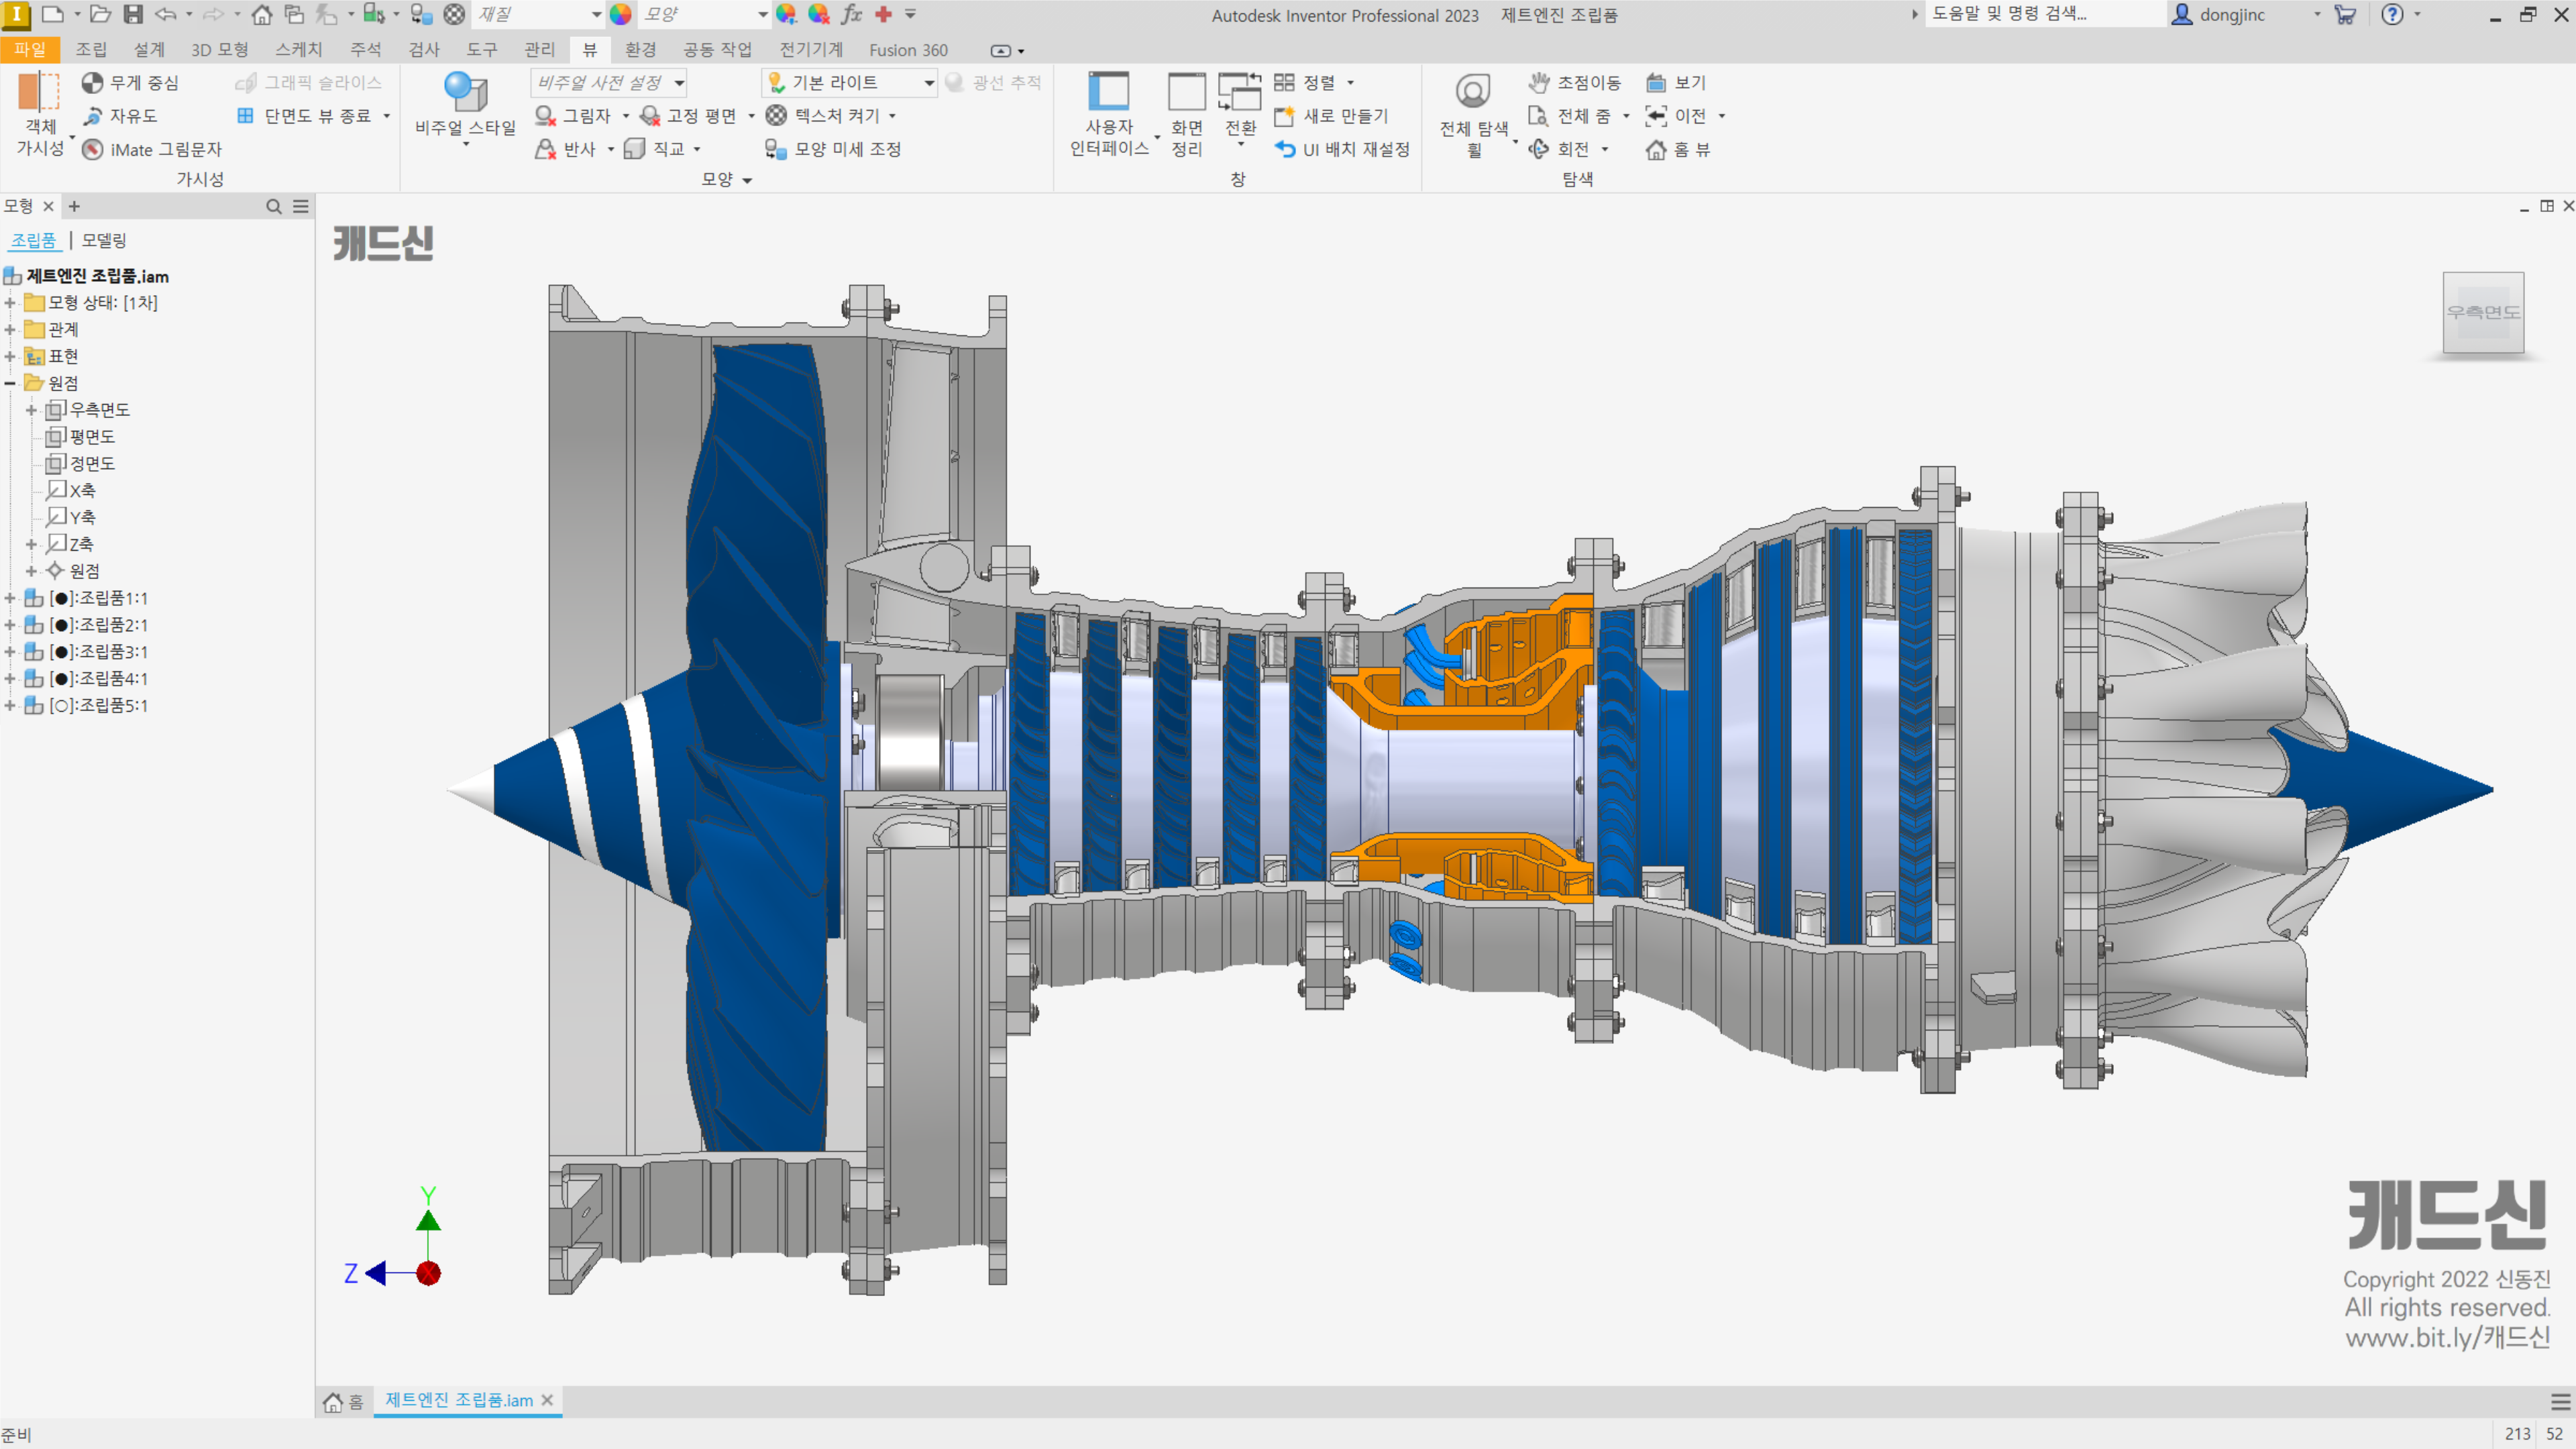Expand the 조립품1:1 tree node
This screenshot has height=1449, width=2576.
(x=10, y=598)
